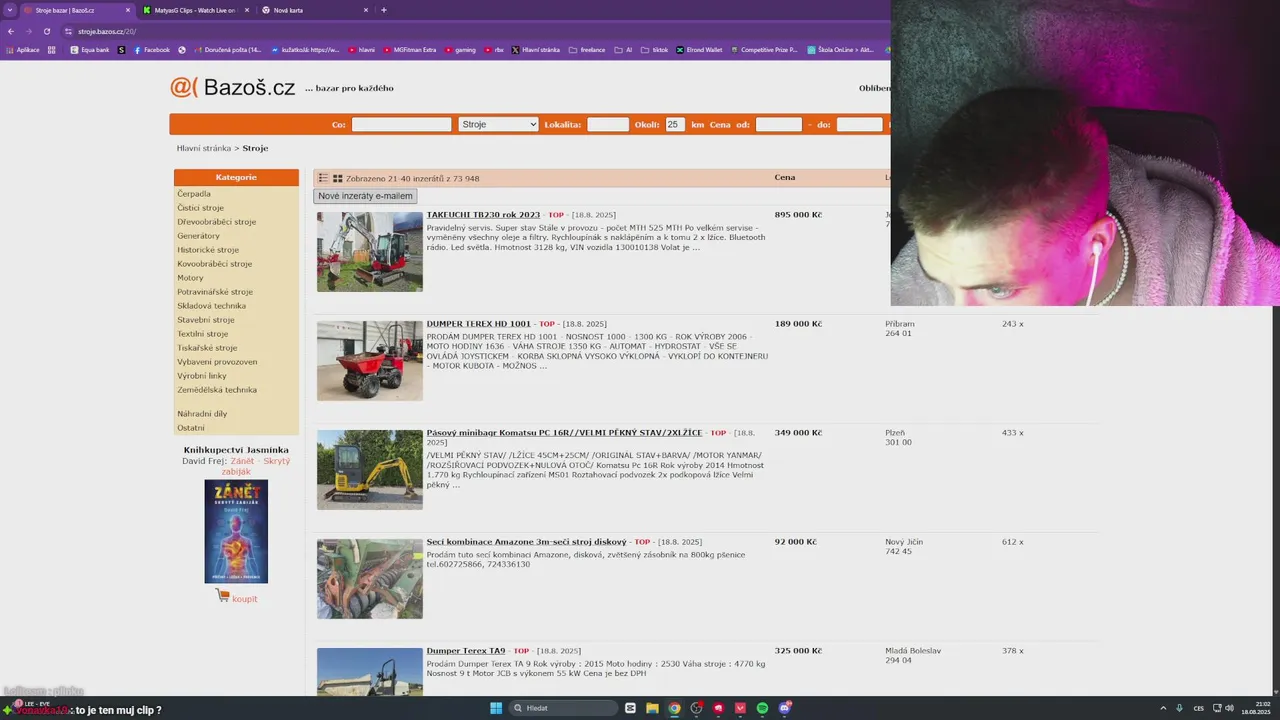Image resolution: width=1280 pixels, height=720 pixels.
Task: Click the Zánět book cover image
Action: tap(236, 531)
